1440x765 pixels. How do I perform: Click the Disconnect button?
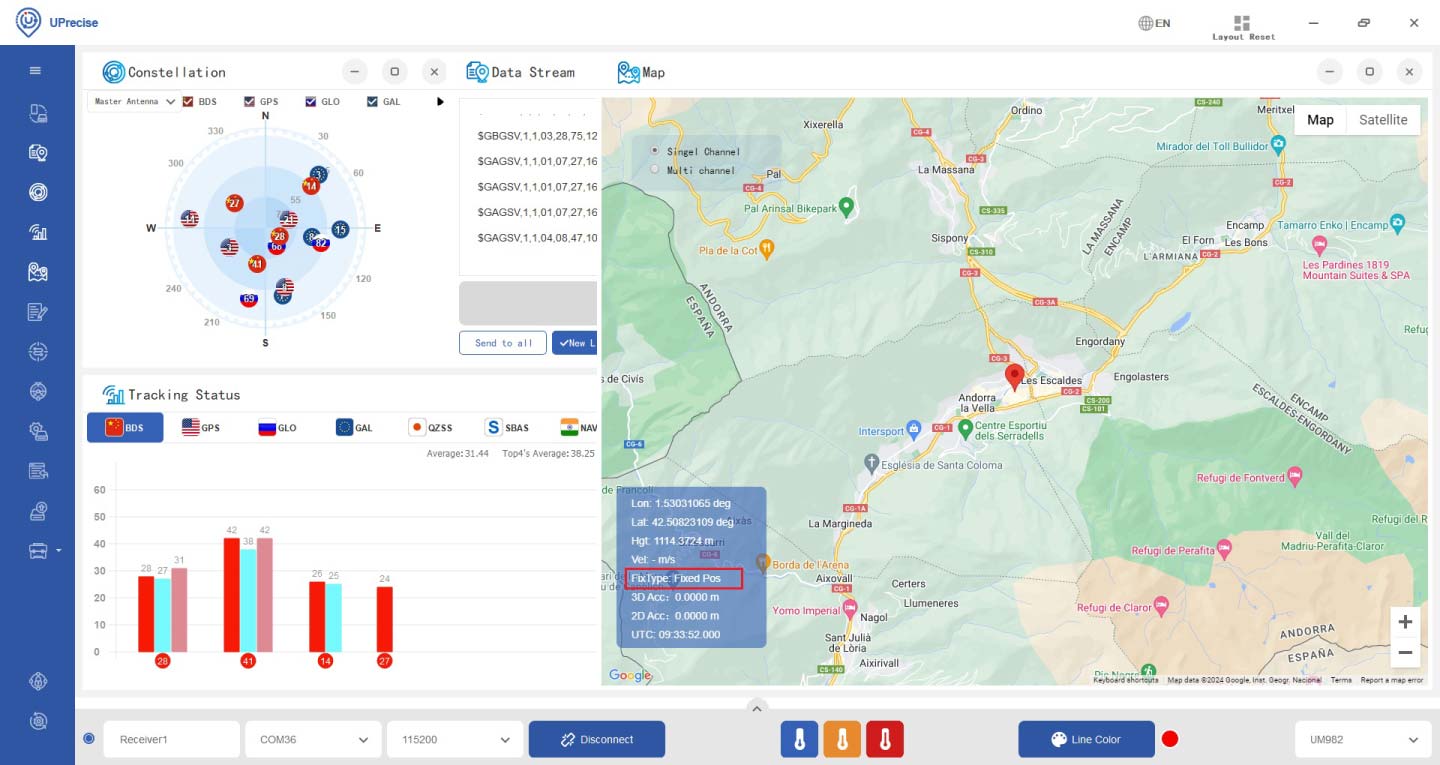click(x=597, y=740)
